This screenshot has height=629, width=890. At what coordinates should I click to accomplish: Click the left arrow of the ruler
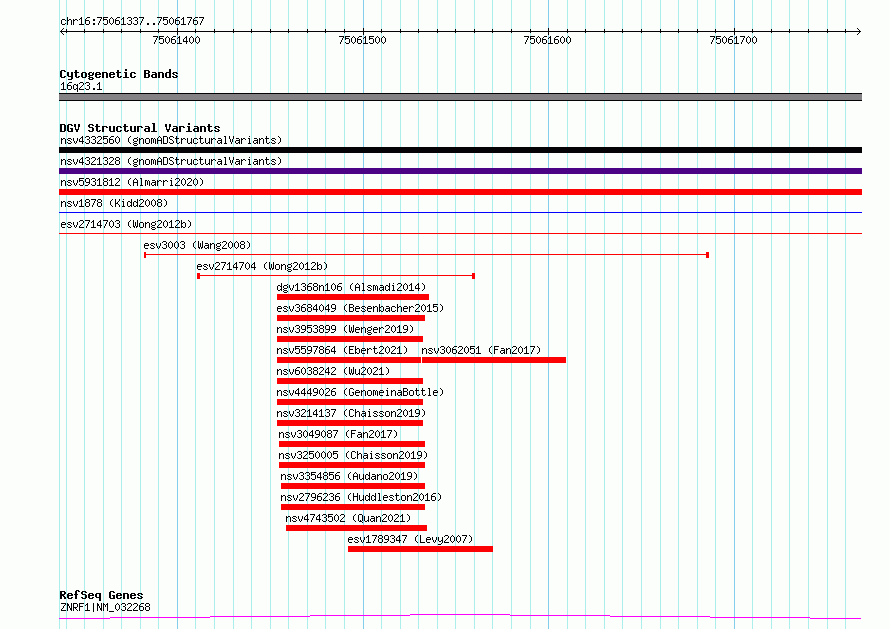coord(63,31)
